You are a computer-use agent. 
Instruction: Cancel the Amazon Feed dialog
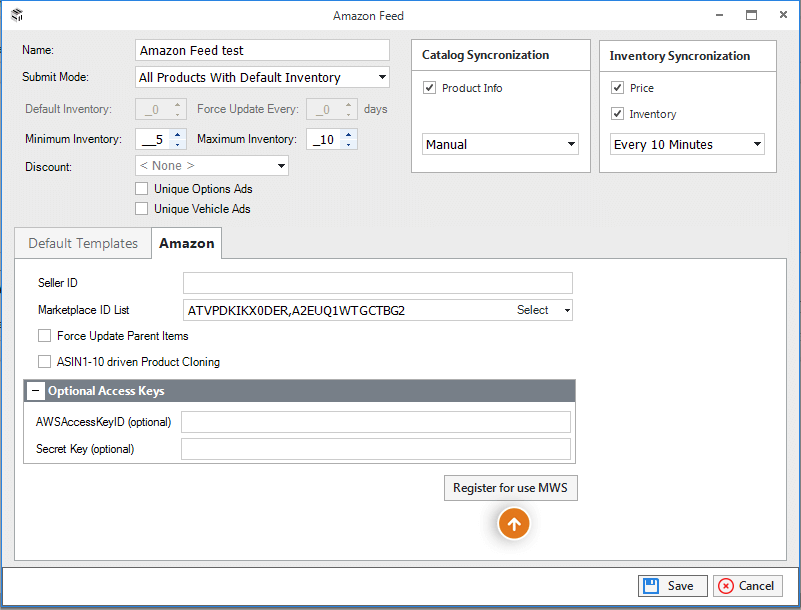coord(748,586)
